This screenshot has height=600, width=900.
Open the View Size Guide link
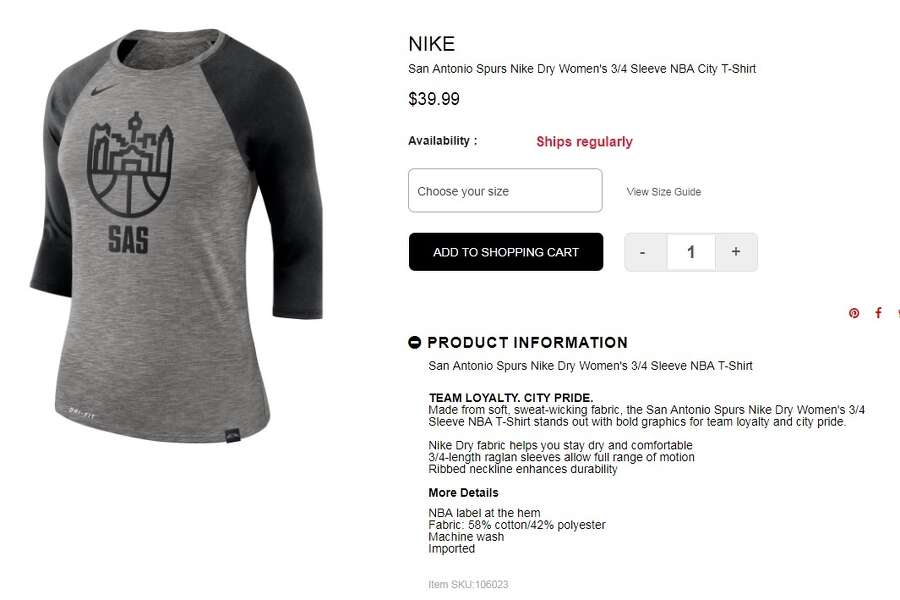click(x=664, y=192)
